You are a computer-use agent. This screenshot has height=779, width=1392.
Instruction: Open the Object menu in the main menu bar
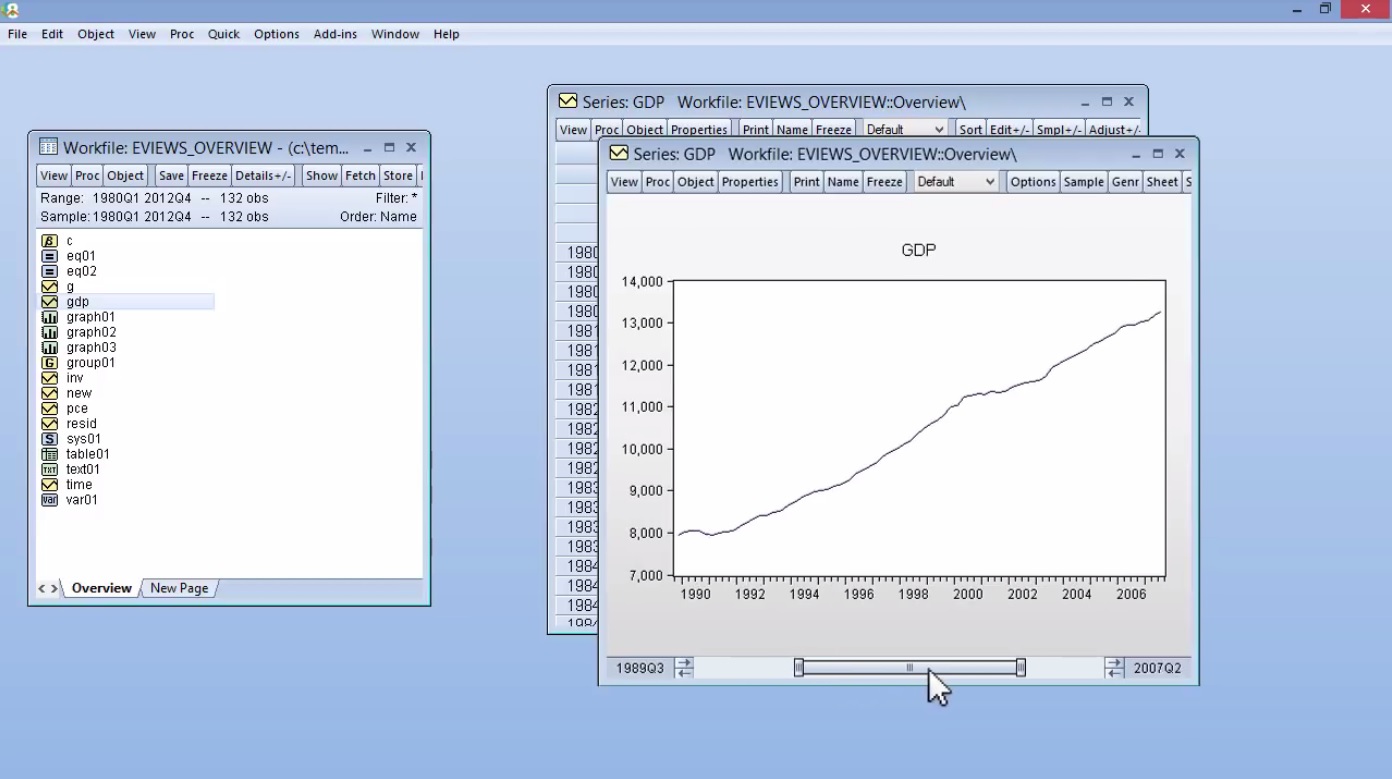[x=96, y=34]
